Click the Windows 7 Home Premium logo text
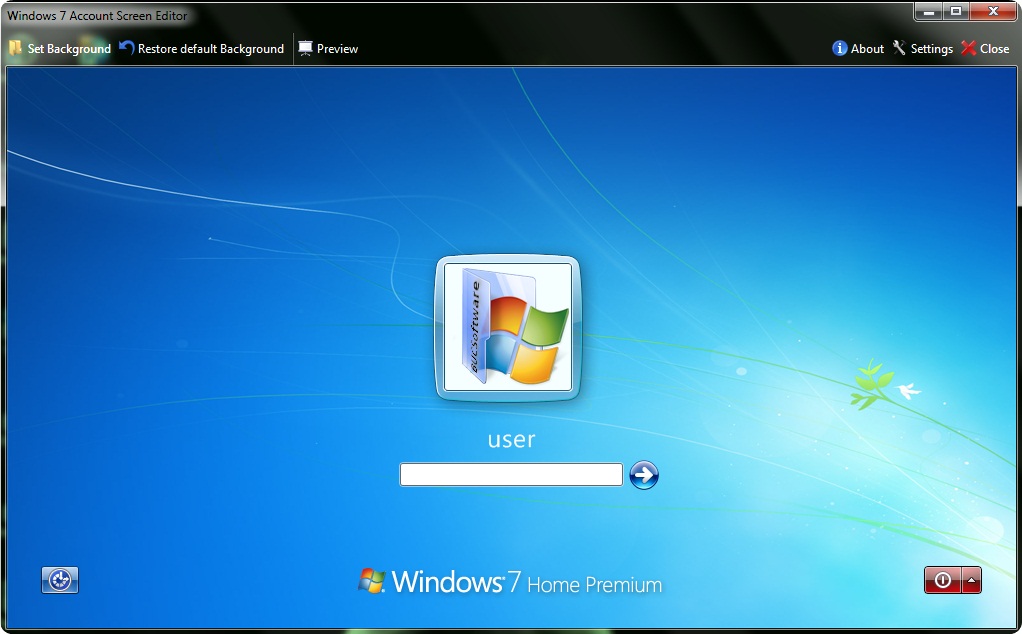Screen dimensions: 1022x634 pyautogui.click(x=510, y=582)
